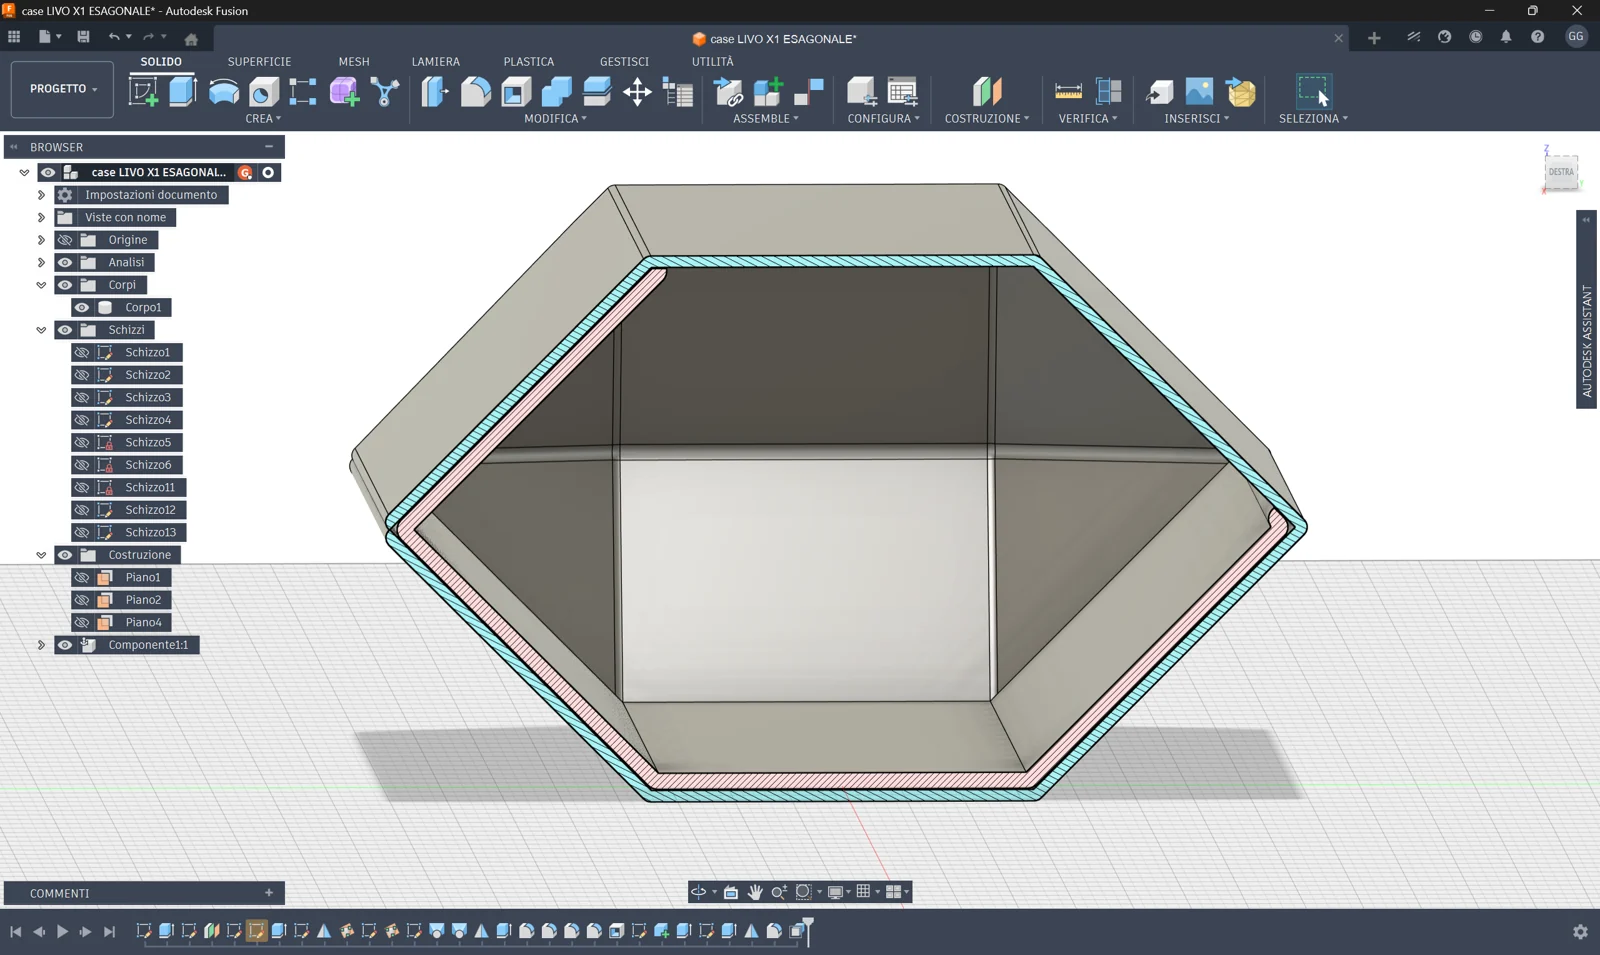The image size is (1600, 955).
Task: Pick the Revolve tool icon
Action: click(223, 91)
